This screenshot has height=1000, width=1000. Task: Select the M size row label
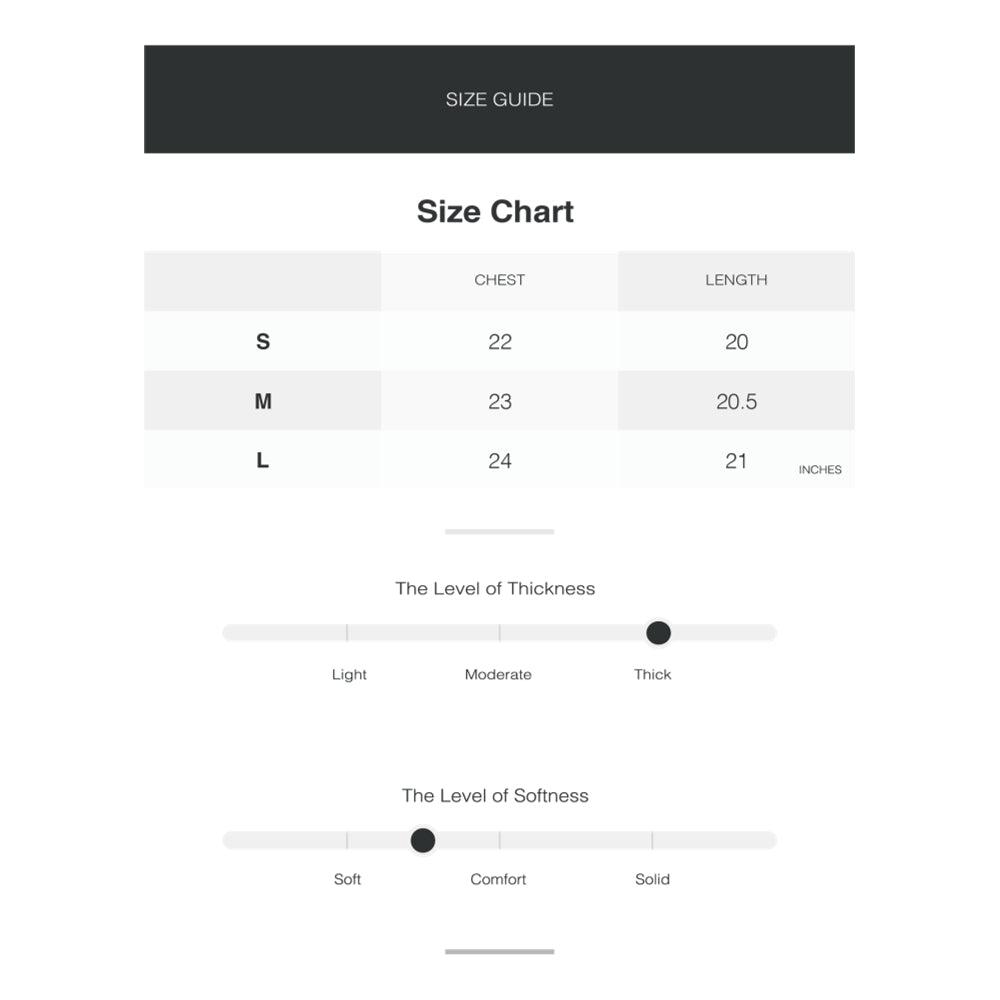coord(263,401)
